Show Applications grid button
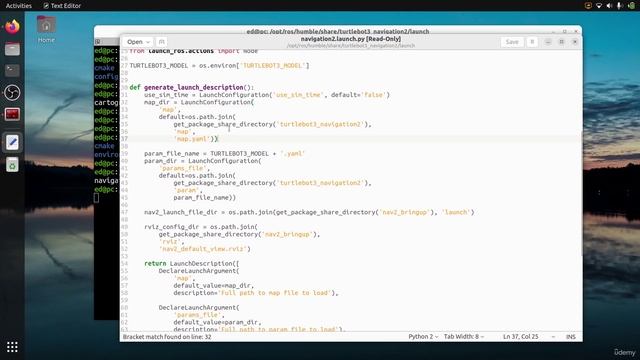The height and width of the screenshot is (360, 640). 12,347
